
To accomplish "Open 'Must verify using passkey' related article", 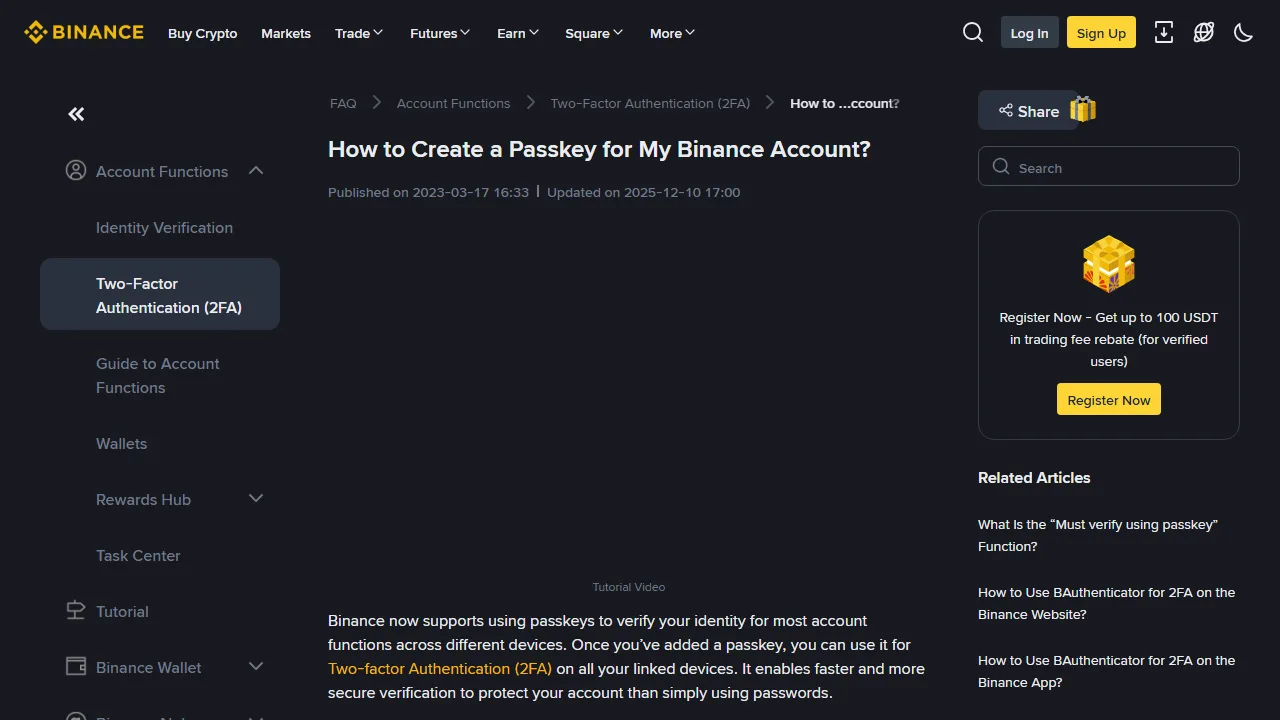I will (x=1098, y=536).
